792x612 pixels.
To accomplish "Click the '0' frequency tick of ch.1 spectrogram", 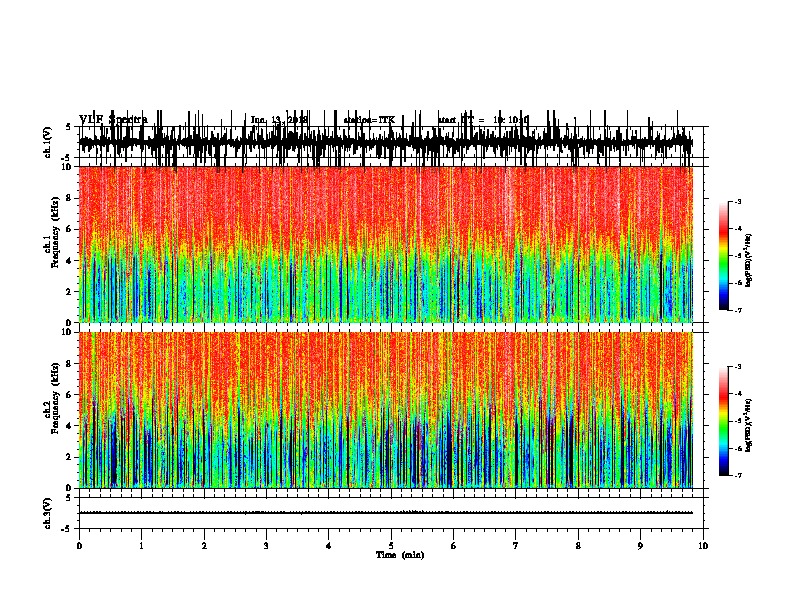I will point(70,322).
